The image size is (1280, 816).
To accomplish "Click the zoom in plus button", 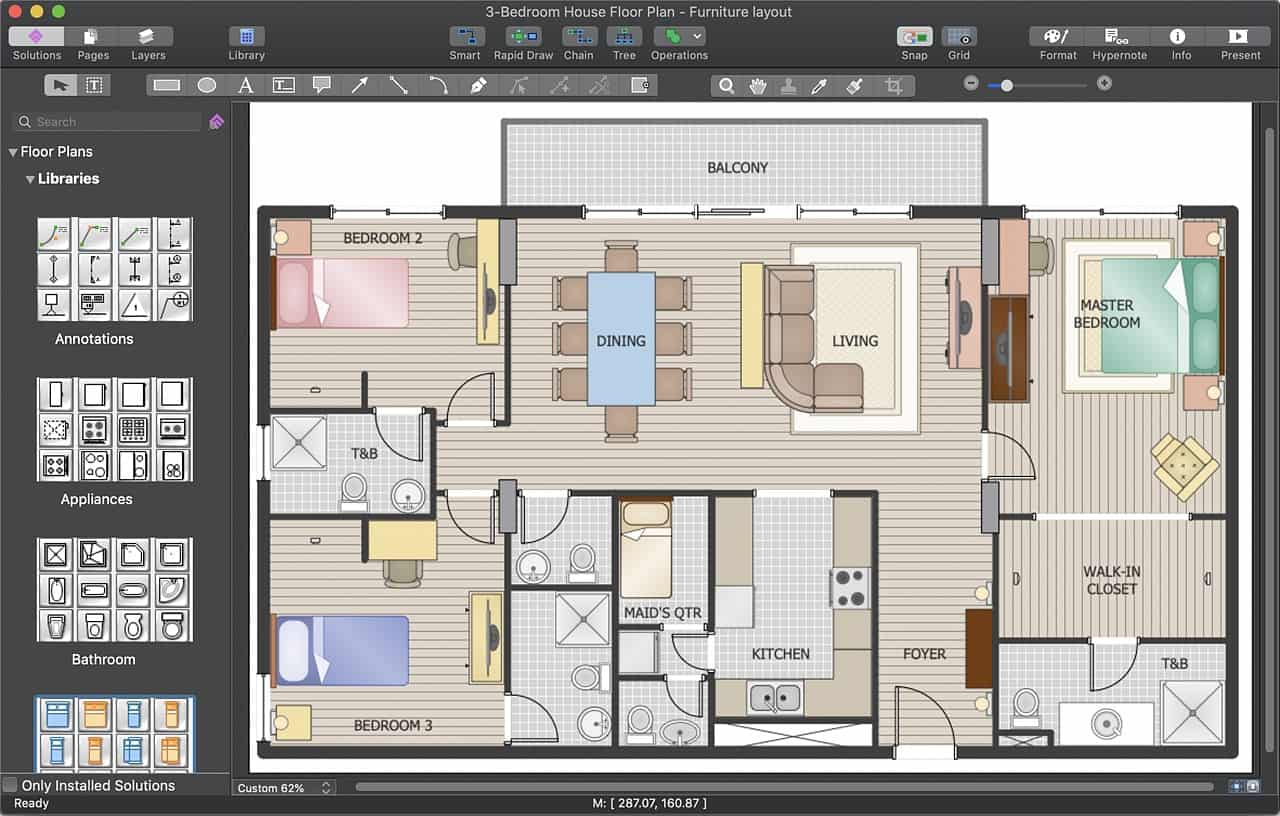I will click(x=1104, y=84).
